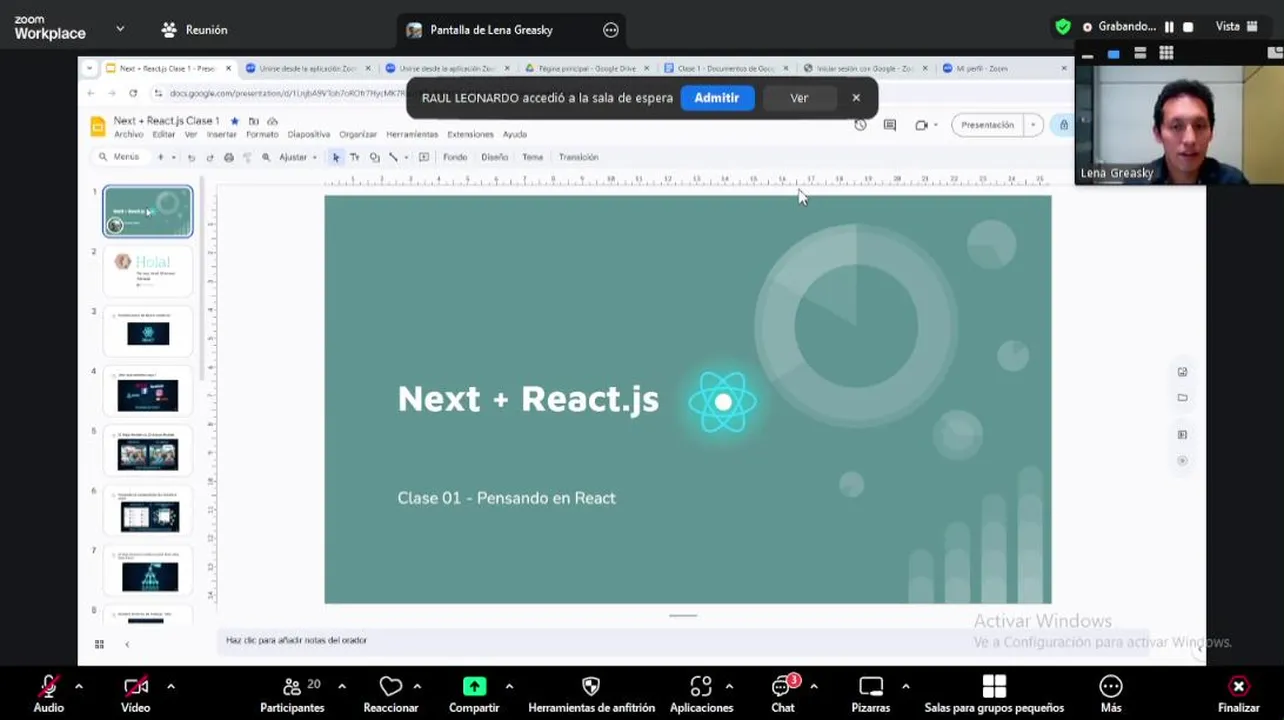Reload the browser page
This screenshot has height=720, width=1284.
click(x=133, y=93)
